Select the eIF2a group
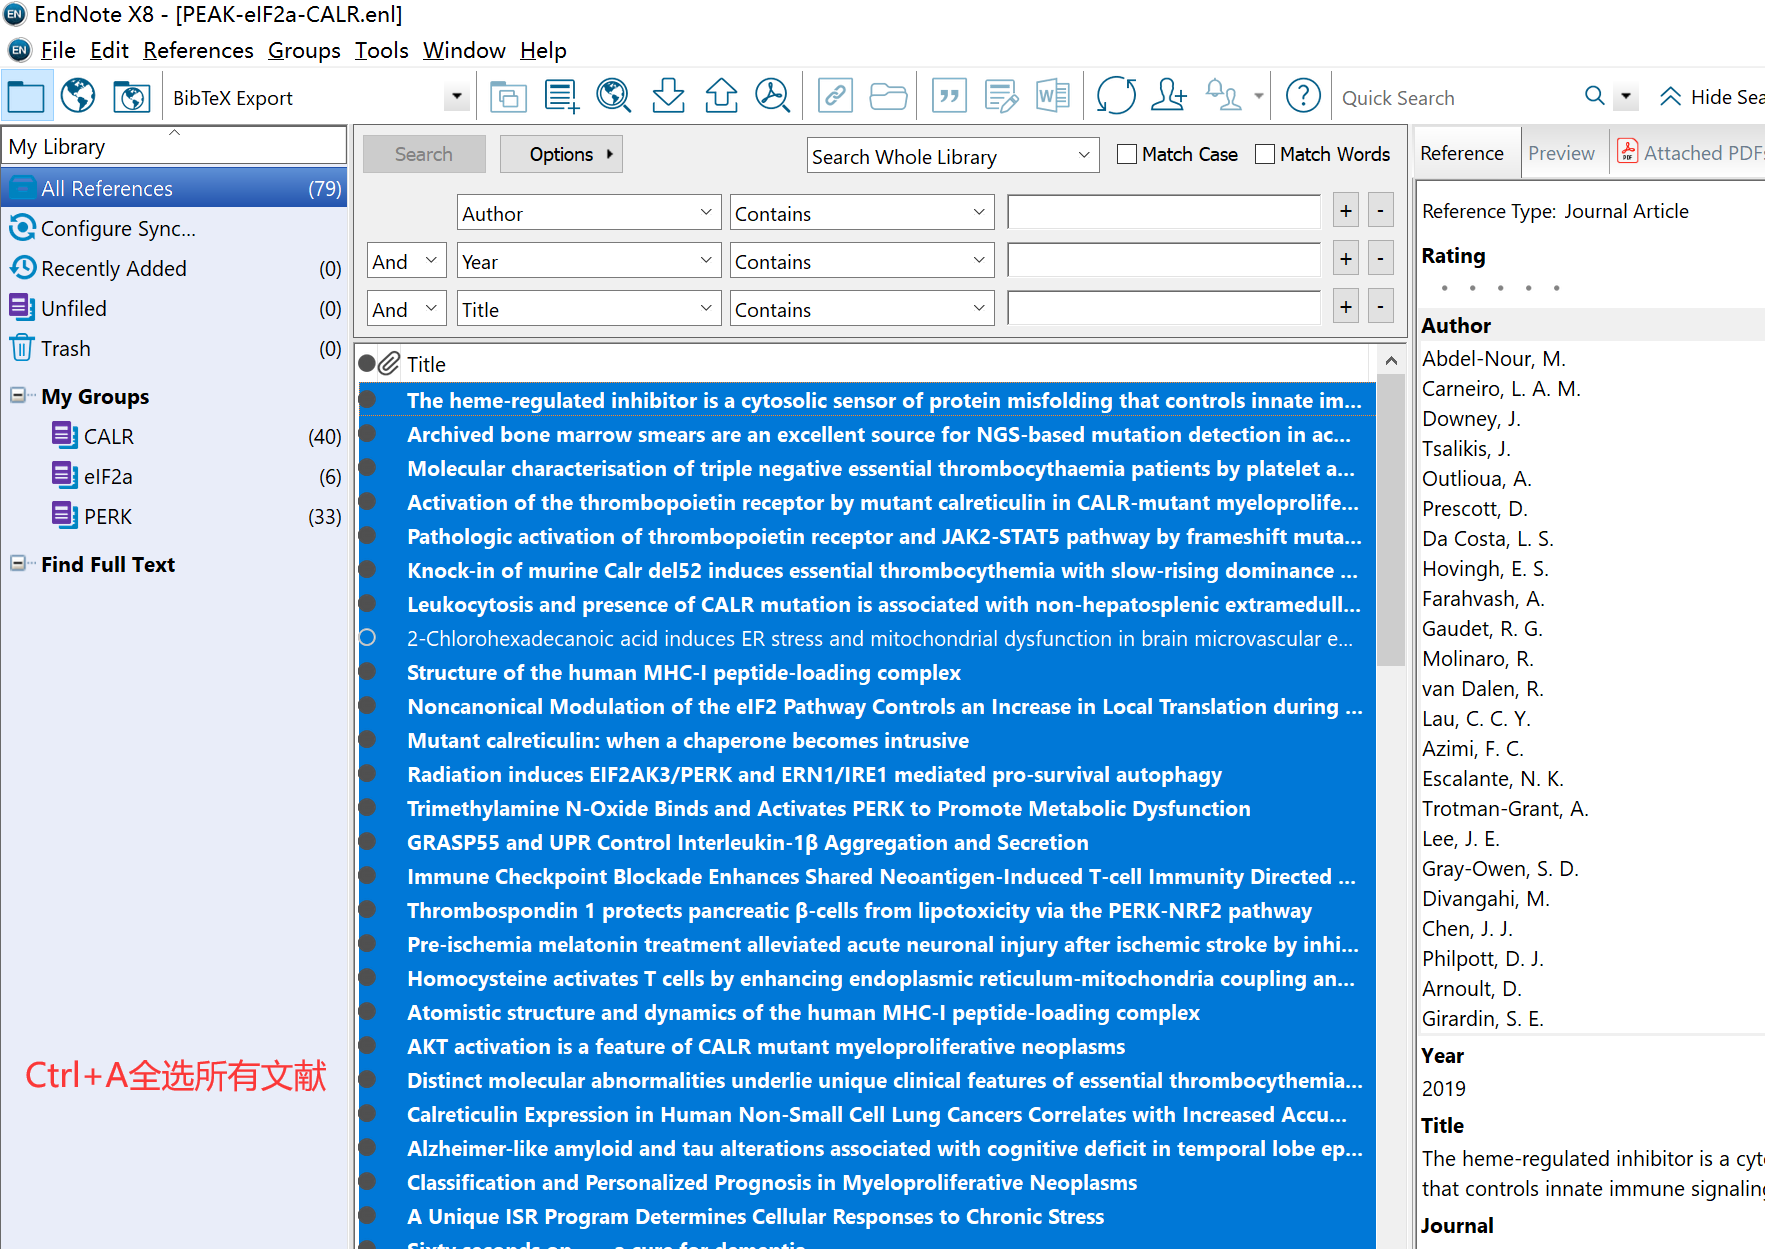 point(108,476)
